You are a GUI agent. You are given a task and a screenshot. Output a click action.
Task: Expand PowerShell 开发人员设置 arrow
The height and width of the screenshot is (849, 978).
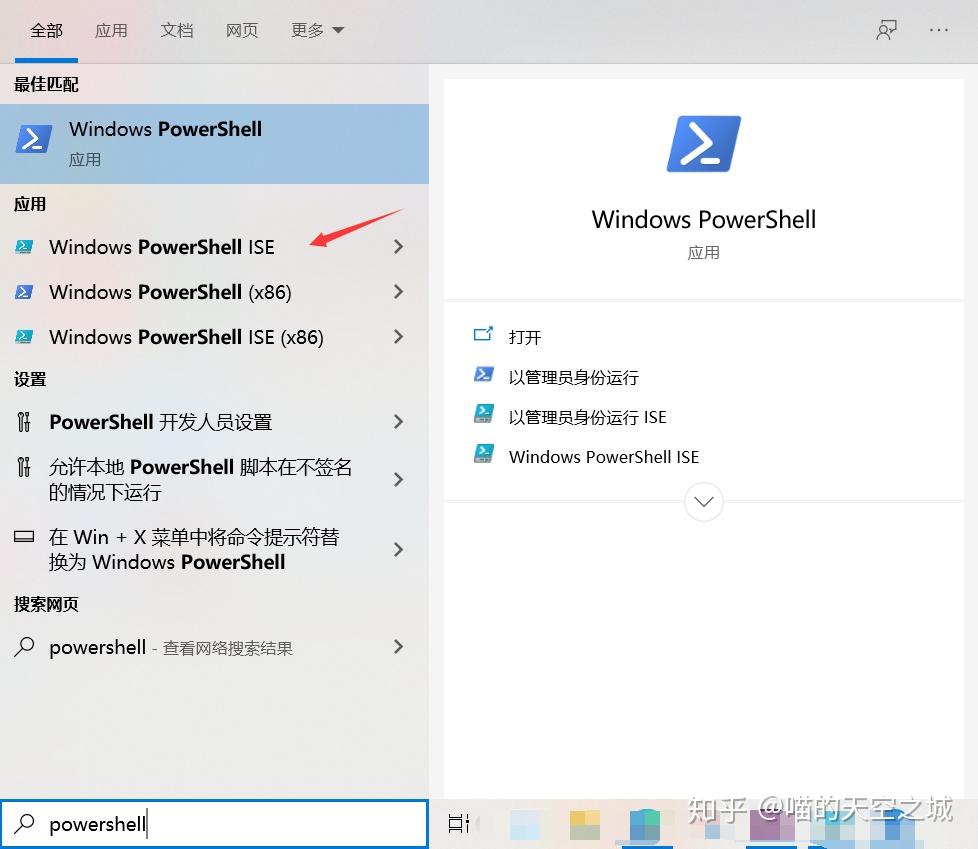click(399, 422)
